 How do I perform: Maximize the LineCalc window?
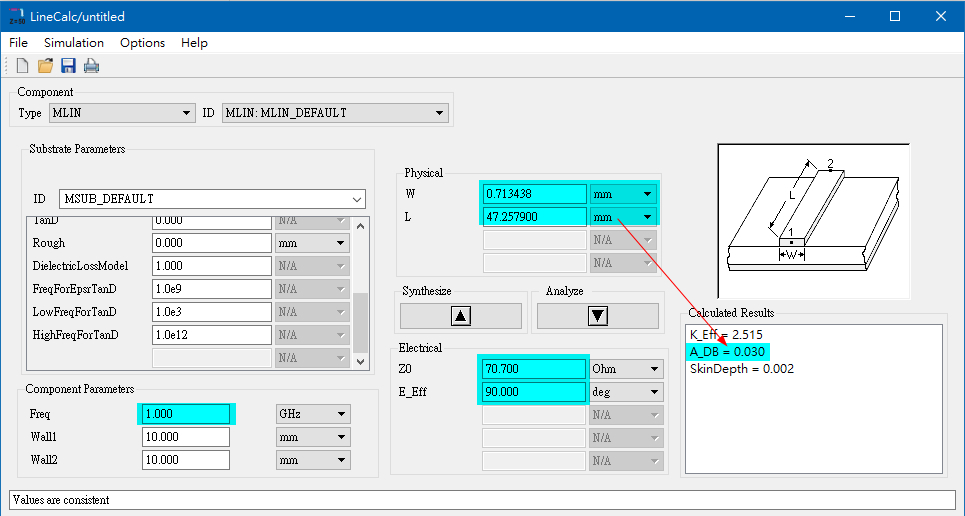(895, 17)
